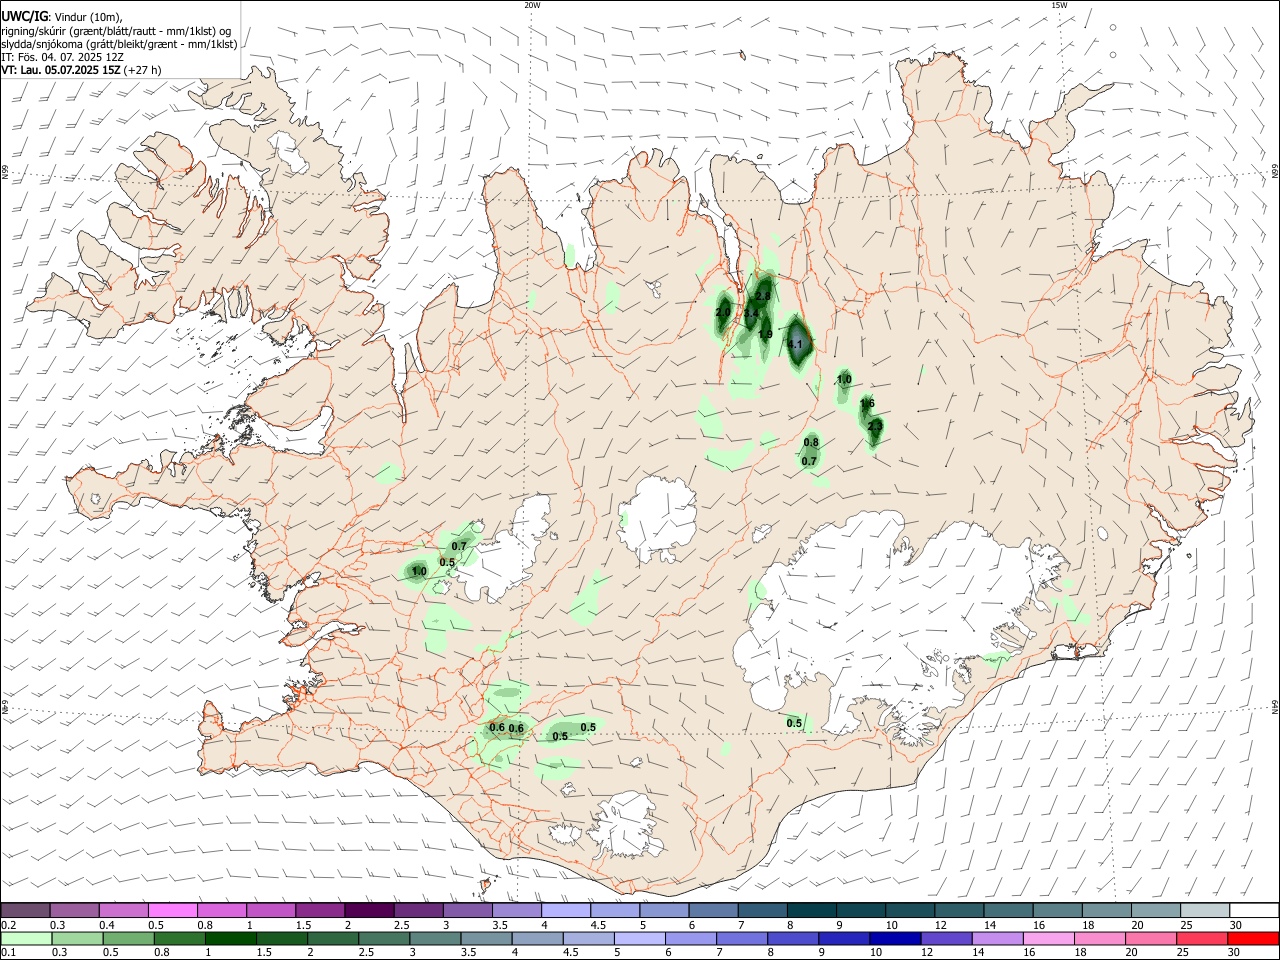The width and height of the screenshot is (1280, 960).
Task: Click the 0.1 label on the rain scale
Action: 8,953
